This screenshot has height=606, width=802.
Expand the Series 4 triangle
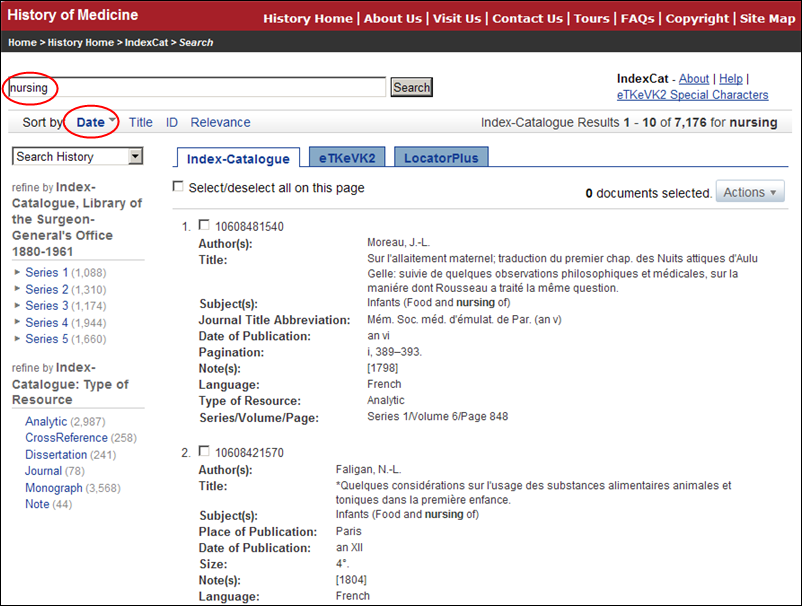click(17, 322)
